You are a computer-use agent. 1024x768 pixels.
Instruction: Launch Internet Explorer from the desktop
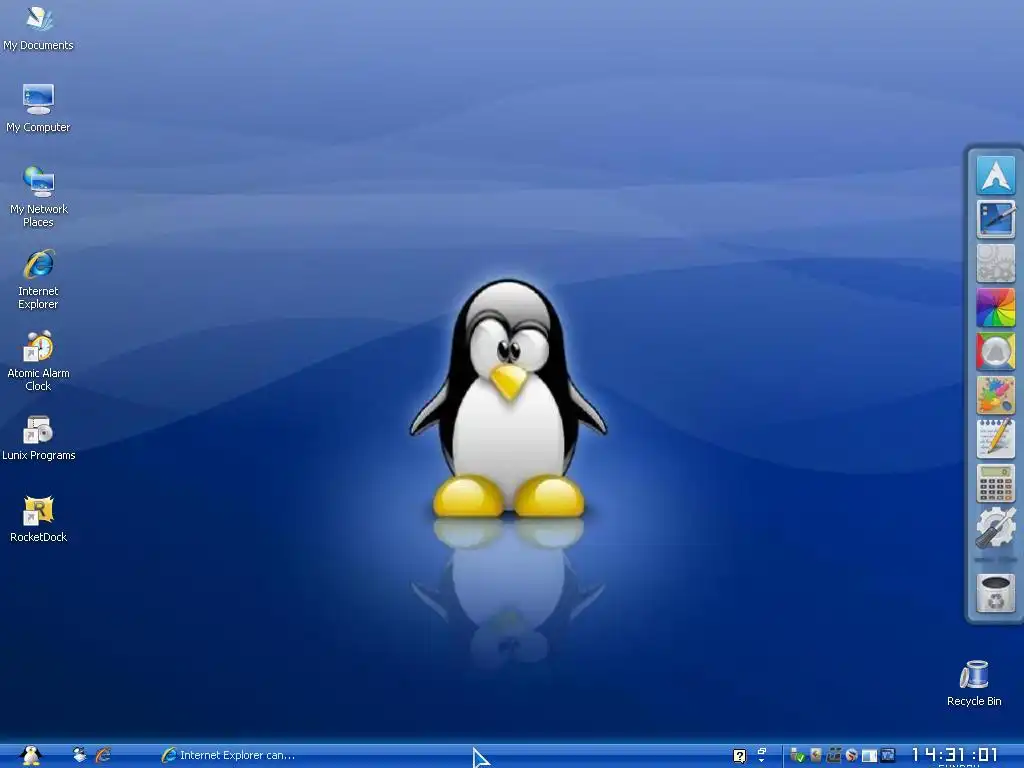tap(38, 279)
